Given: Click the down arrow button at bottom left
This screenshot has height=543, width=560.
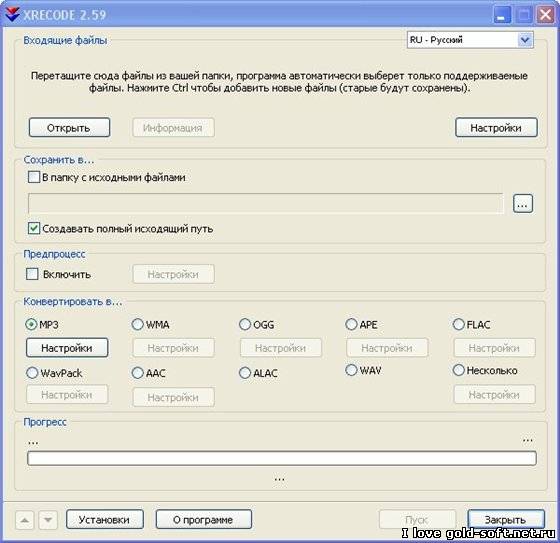Looking at the screenshot, I should coord(48,520).
